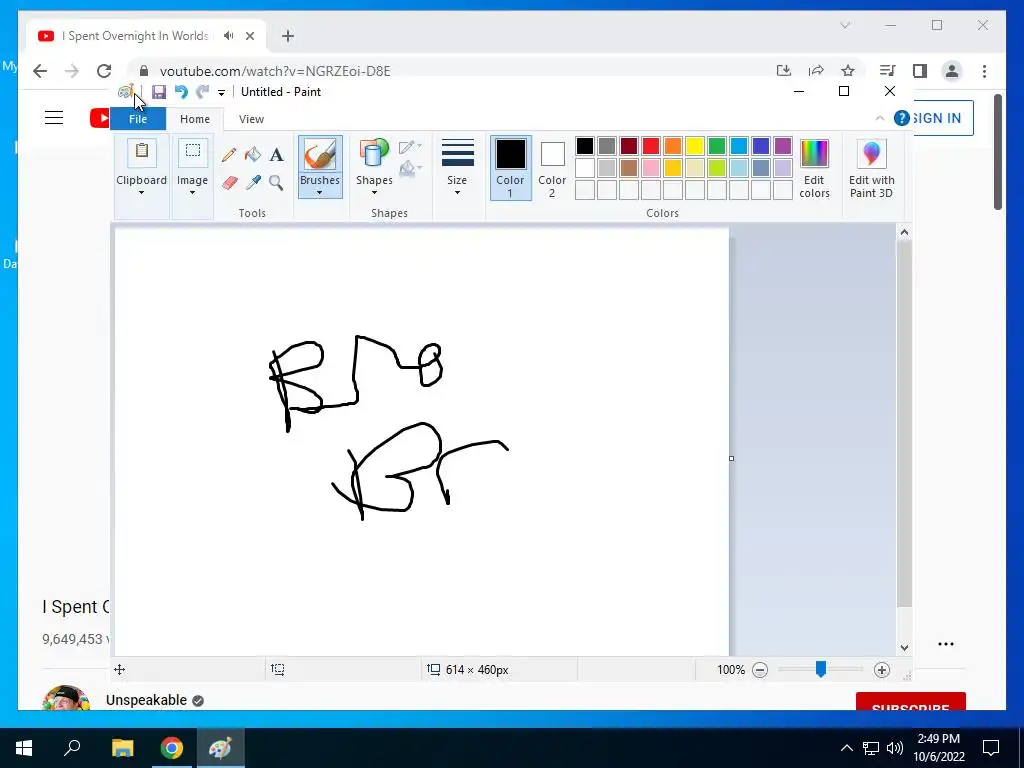Screen dimensions: 1024x768
Task: Click the Paint vertical scrollbar down arrow
Action: 904,648
